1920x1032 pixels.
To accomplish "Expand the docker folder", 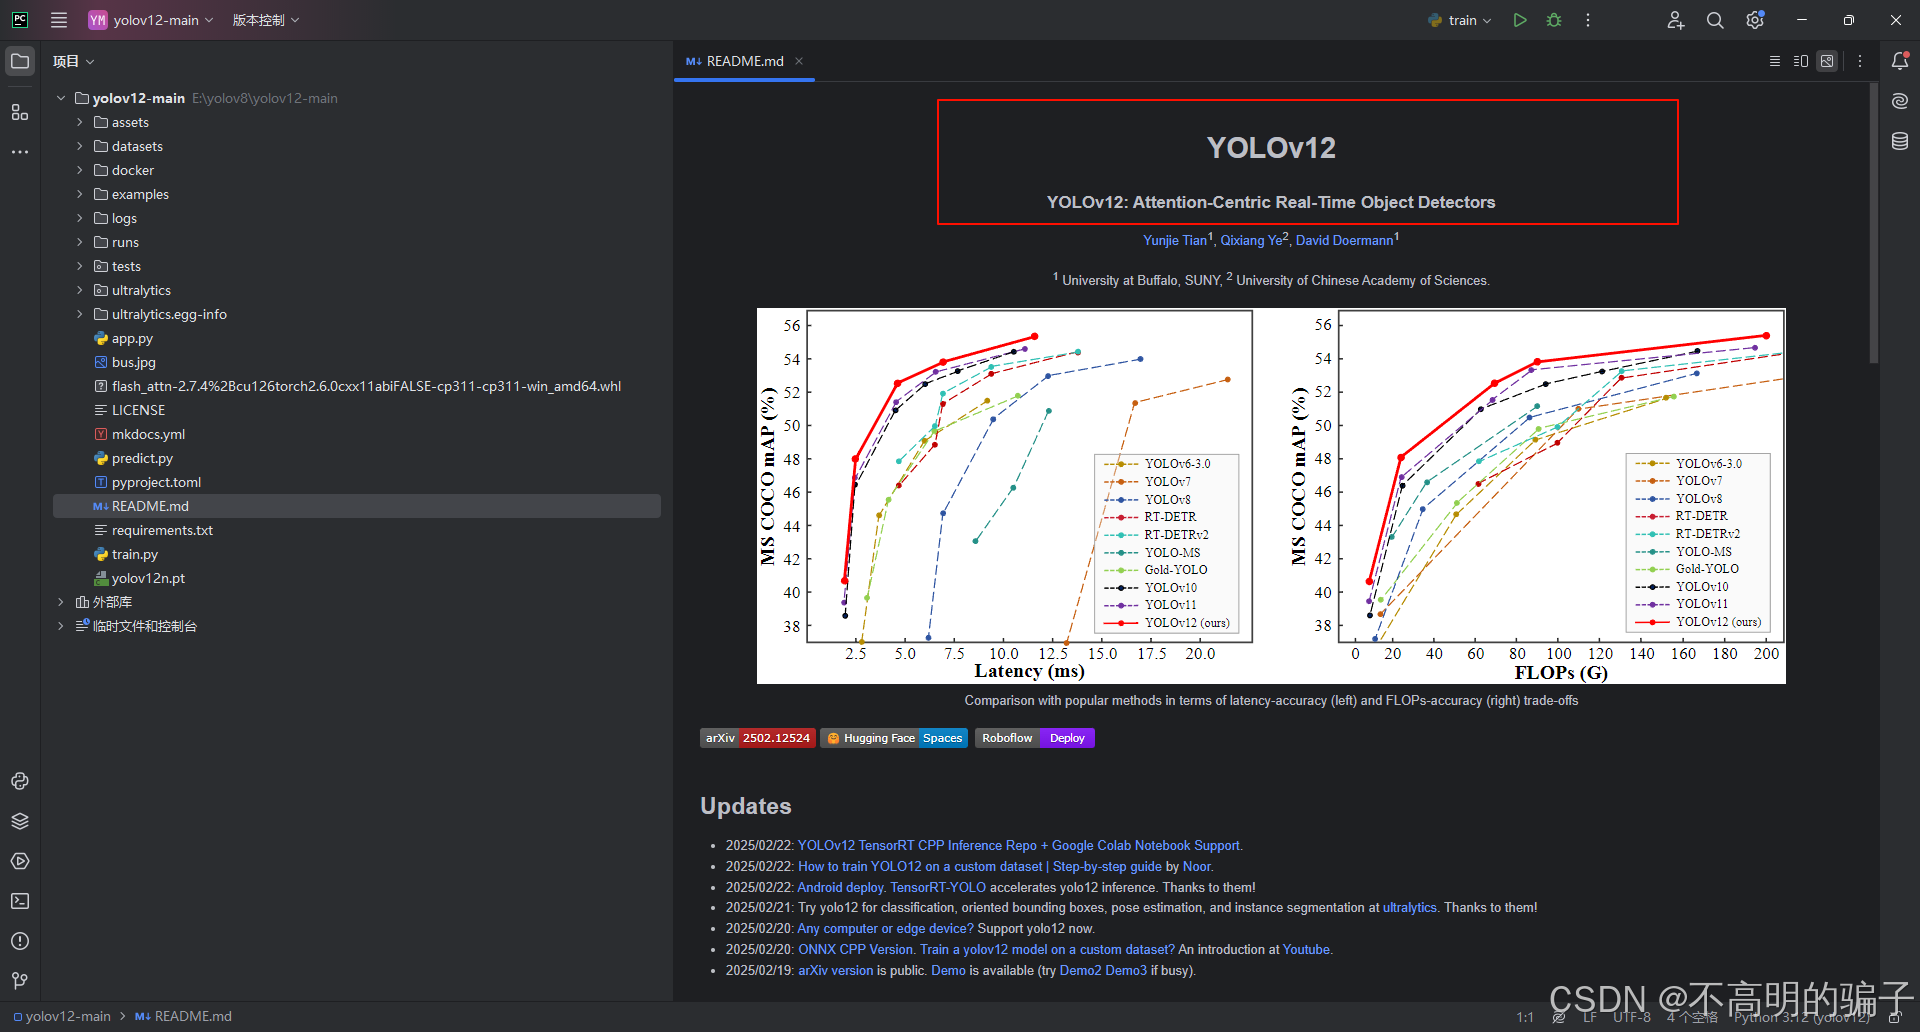I will click(80, 170).
